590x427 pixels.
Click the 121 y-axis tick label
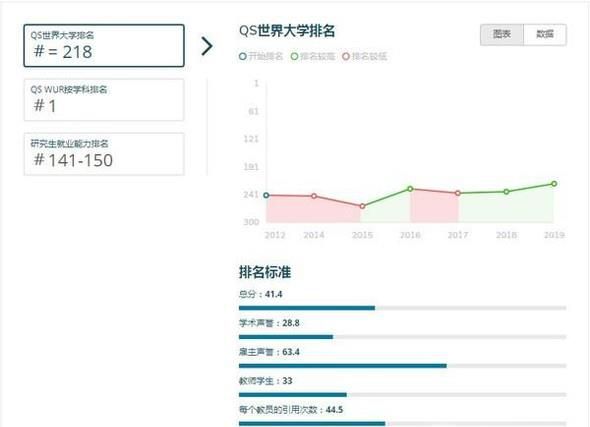tap(251, 139)
